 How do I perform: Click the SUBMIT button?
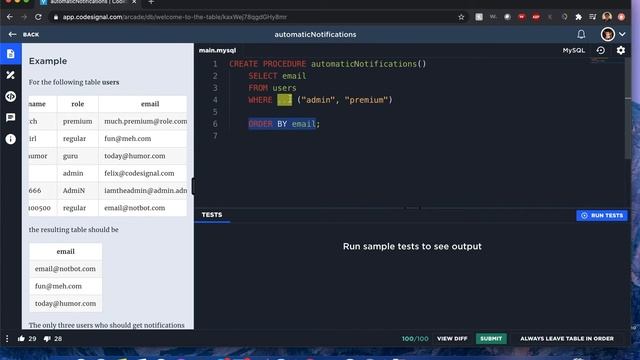tap(491, 338)
